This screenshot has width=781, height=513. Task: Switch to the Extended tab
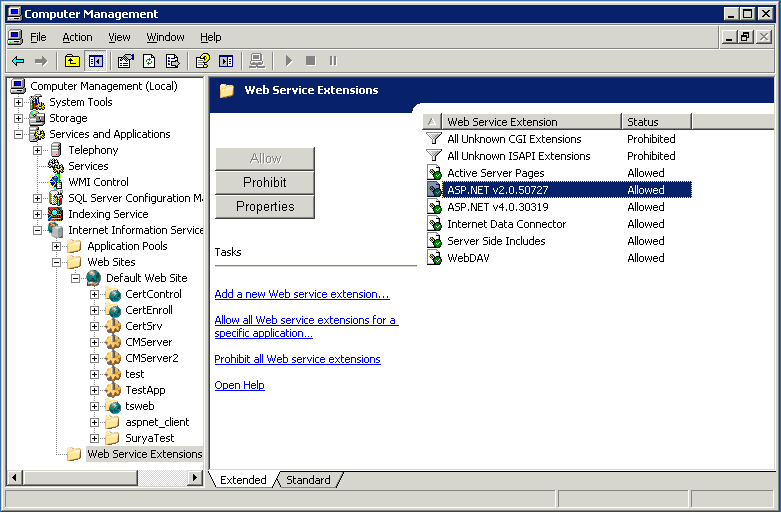click(x=243, y=480)
